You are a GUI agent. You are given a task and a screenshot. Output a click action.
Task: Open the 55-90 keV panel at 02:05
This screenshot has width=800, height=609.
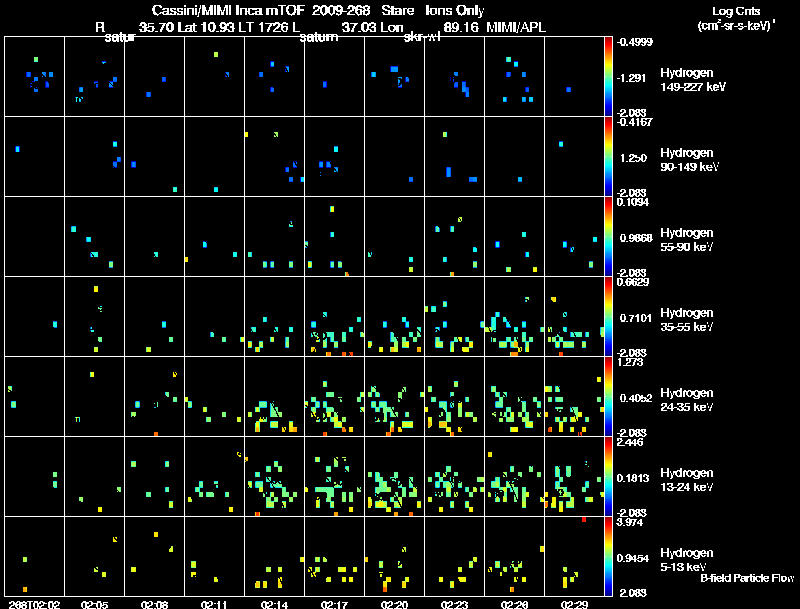click(x=94, y=237)
